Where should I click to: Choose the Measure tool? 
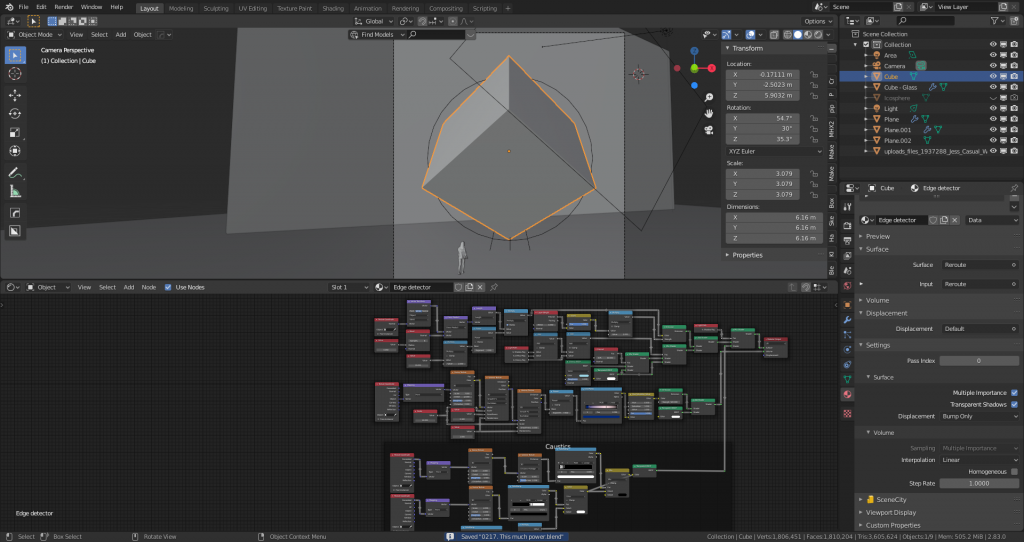14,191
